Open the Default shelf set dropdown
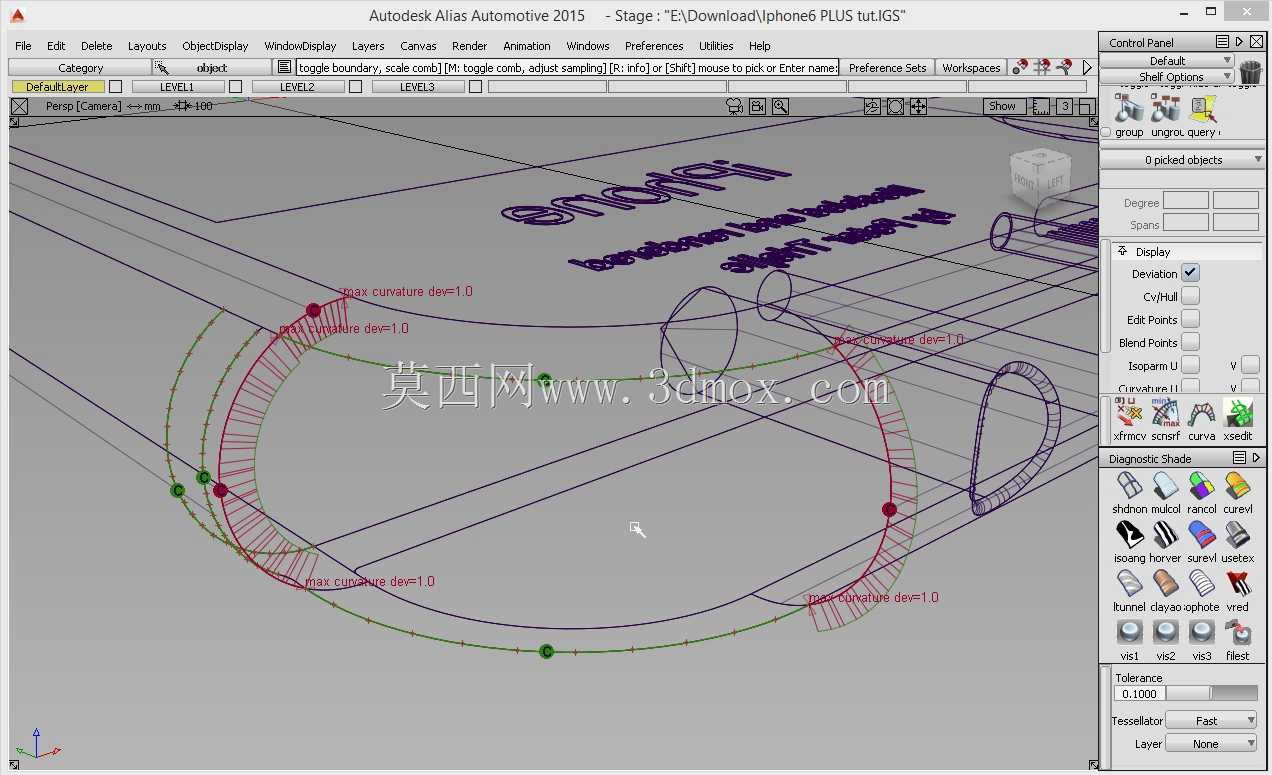Image resolution: width=1272 pixels, height=775 pixels. tap(1167, 61)
